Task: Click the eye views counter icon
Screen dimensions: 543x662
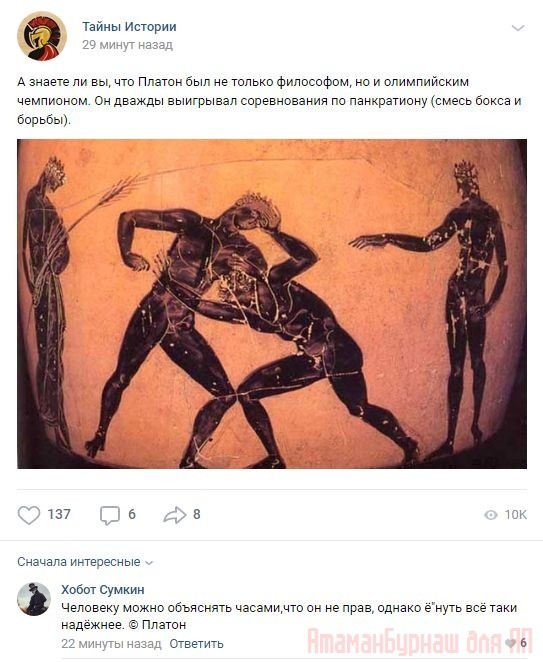Action: coord(491,515)
